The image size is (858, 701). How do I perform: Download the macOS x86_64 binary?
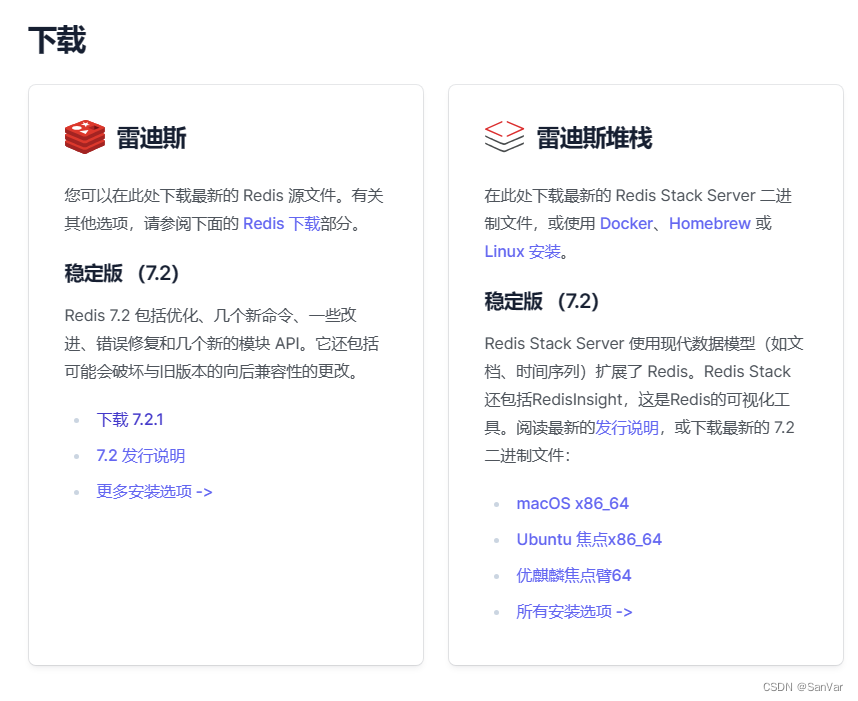[572, 503]
